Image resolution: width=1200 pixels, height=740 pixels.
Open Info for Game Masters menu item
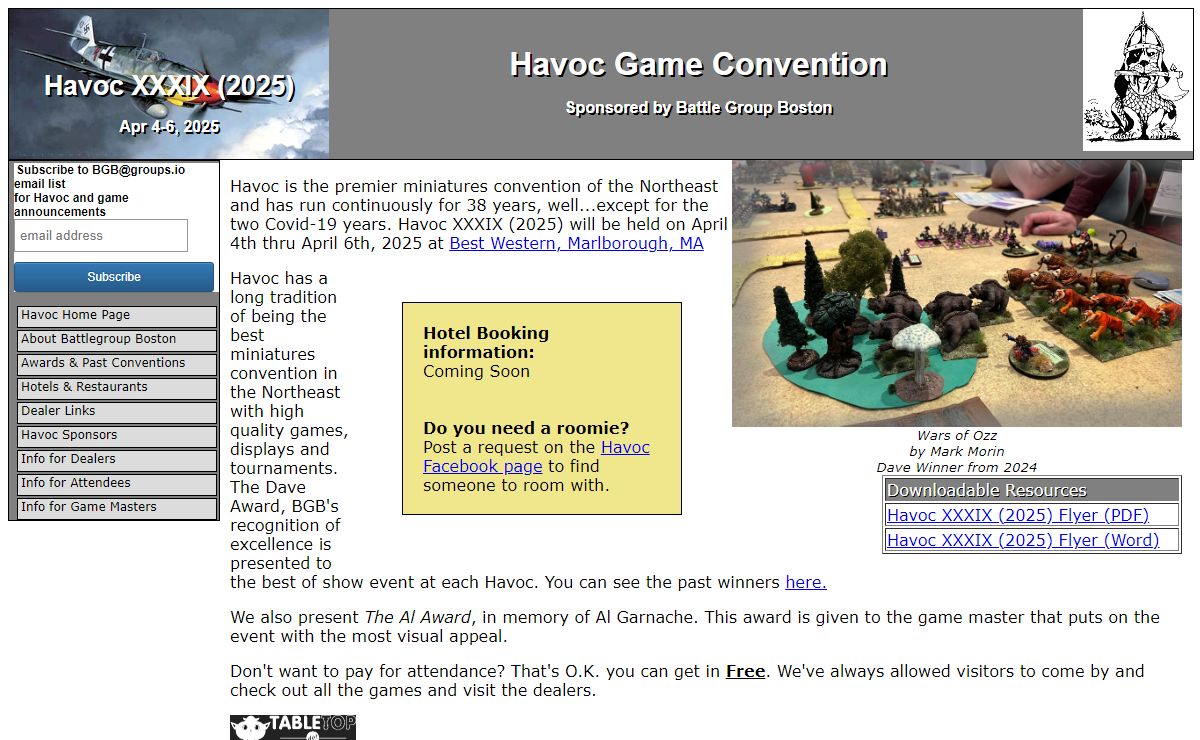(x=117, y=508)
